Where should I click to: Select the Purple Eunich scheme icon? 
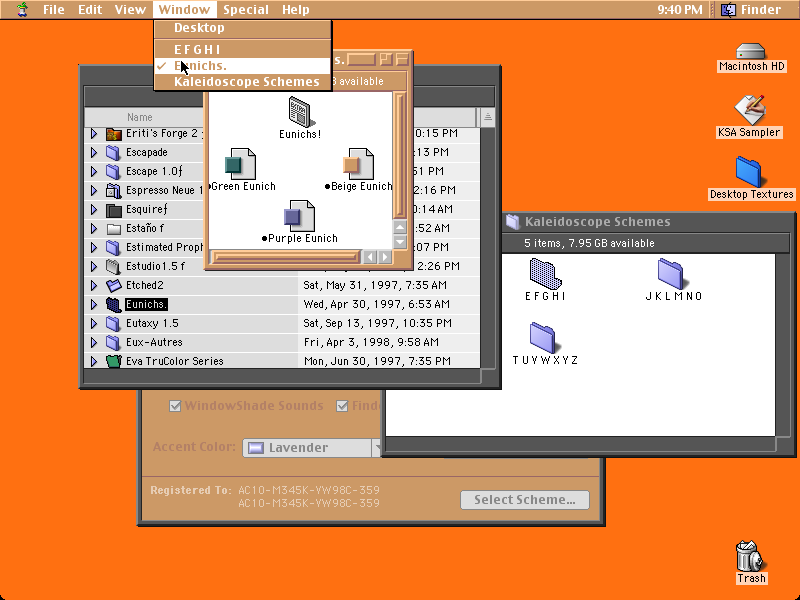point(299,216)
